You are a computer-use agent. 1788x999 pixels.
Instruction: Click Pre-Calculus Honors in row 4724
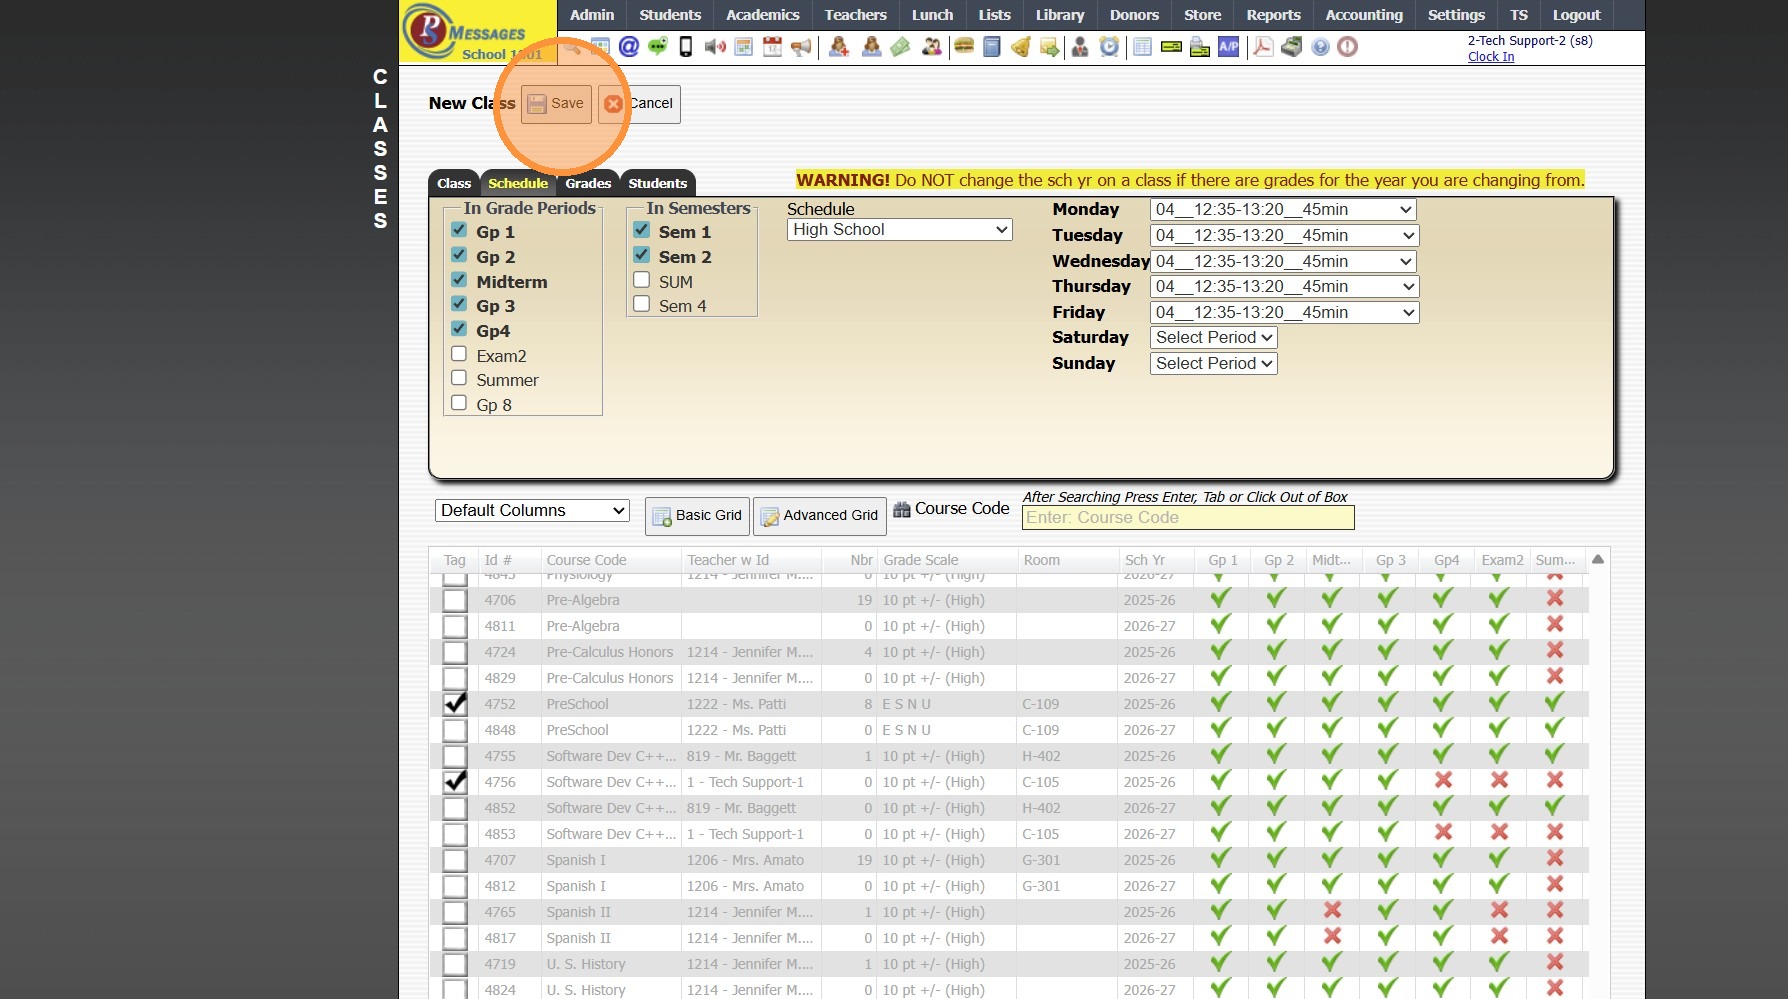[610, 652]
